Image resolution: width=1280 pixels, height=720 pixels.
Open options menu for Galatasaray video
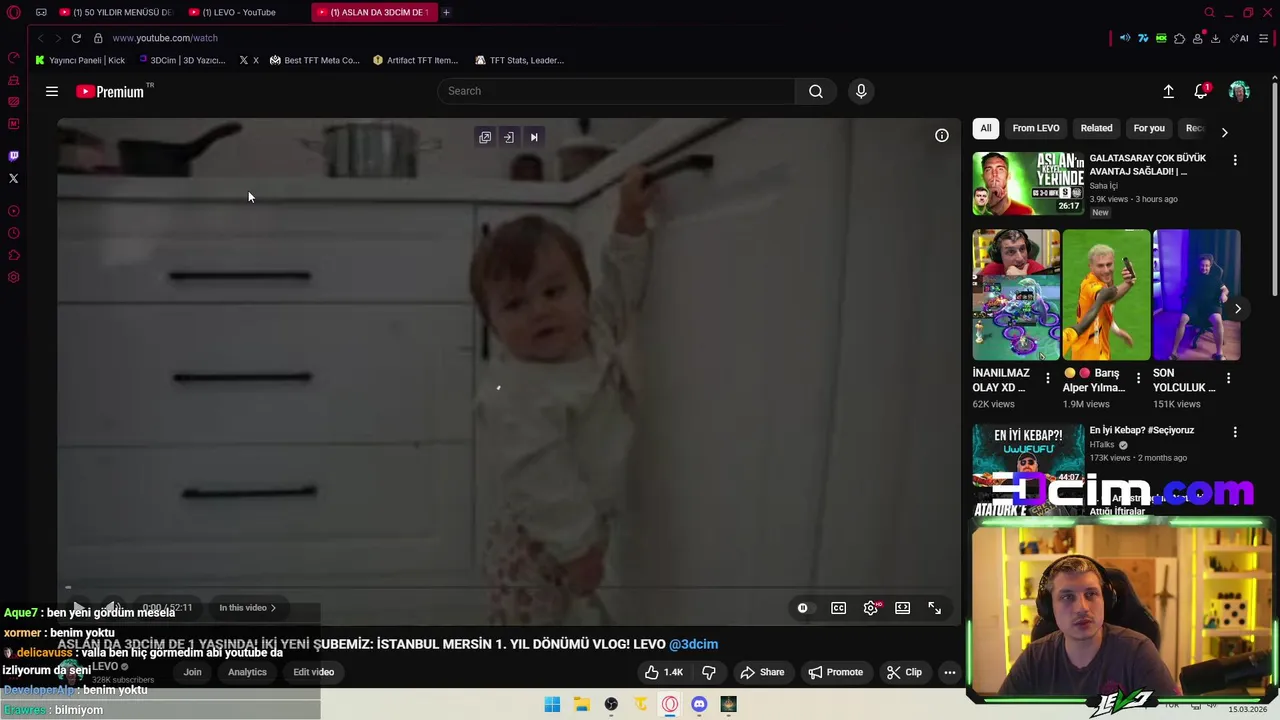(x=1235, y=160)
